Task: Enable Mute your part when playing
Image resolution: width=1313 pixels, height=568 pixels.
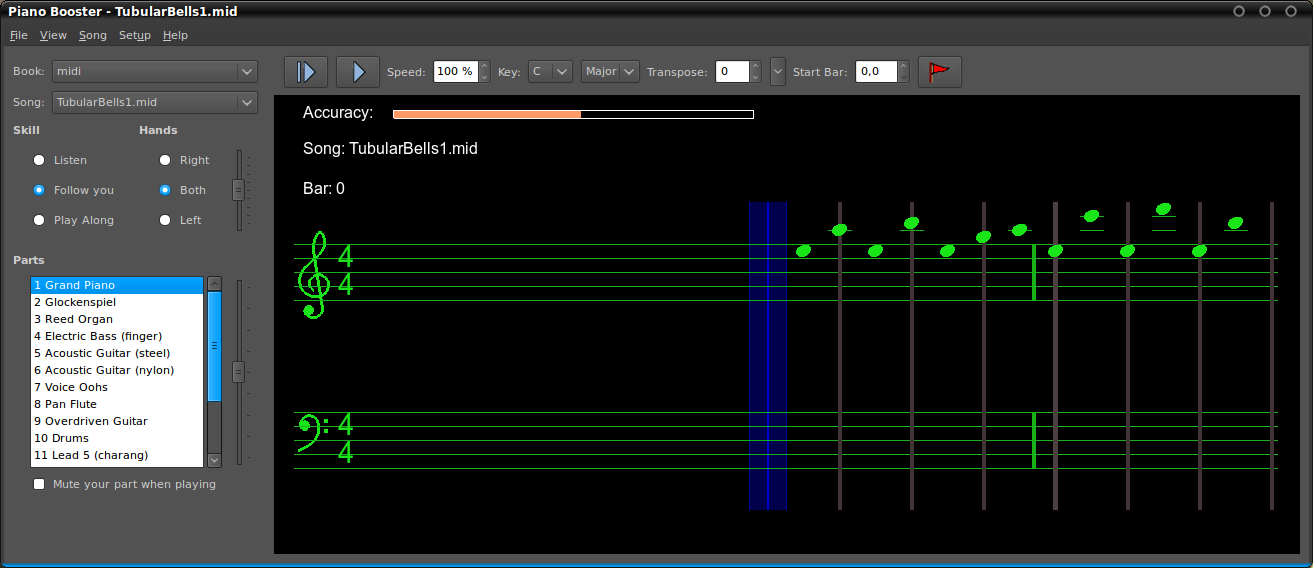Action: tap(39, 484)
